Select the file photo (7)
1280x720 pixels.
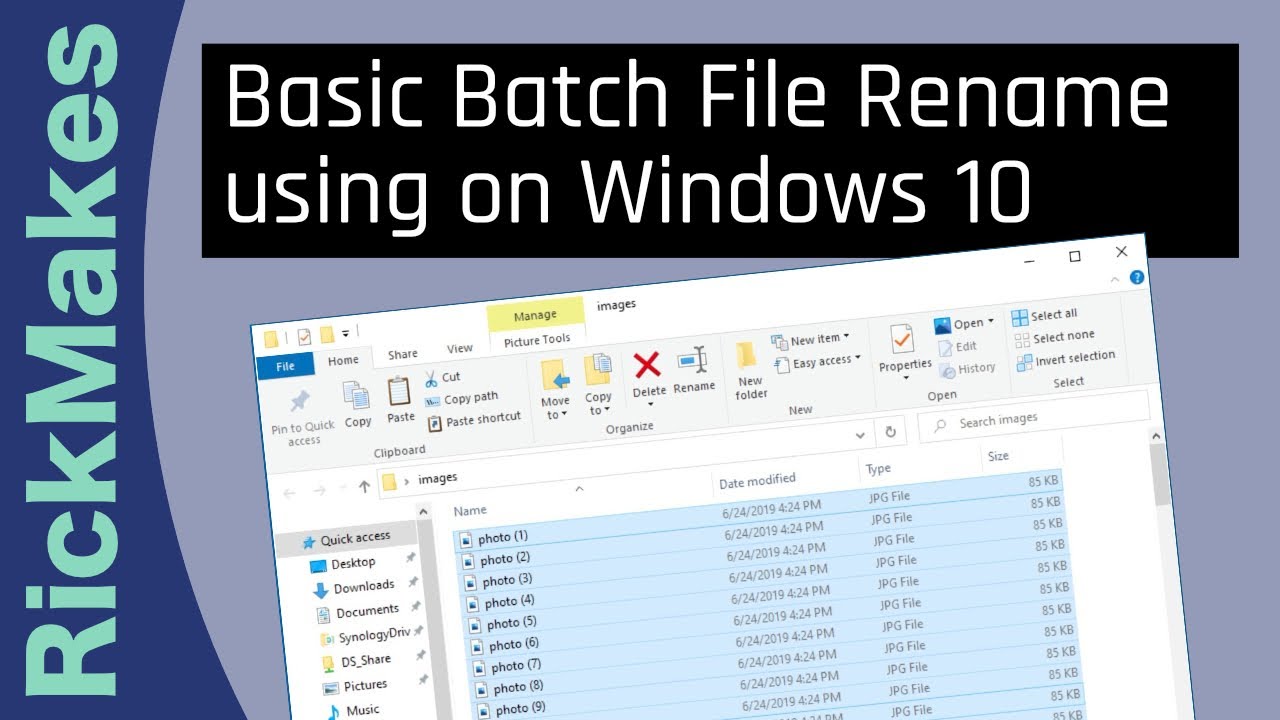515,666
